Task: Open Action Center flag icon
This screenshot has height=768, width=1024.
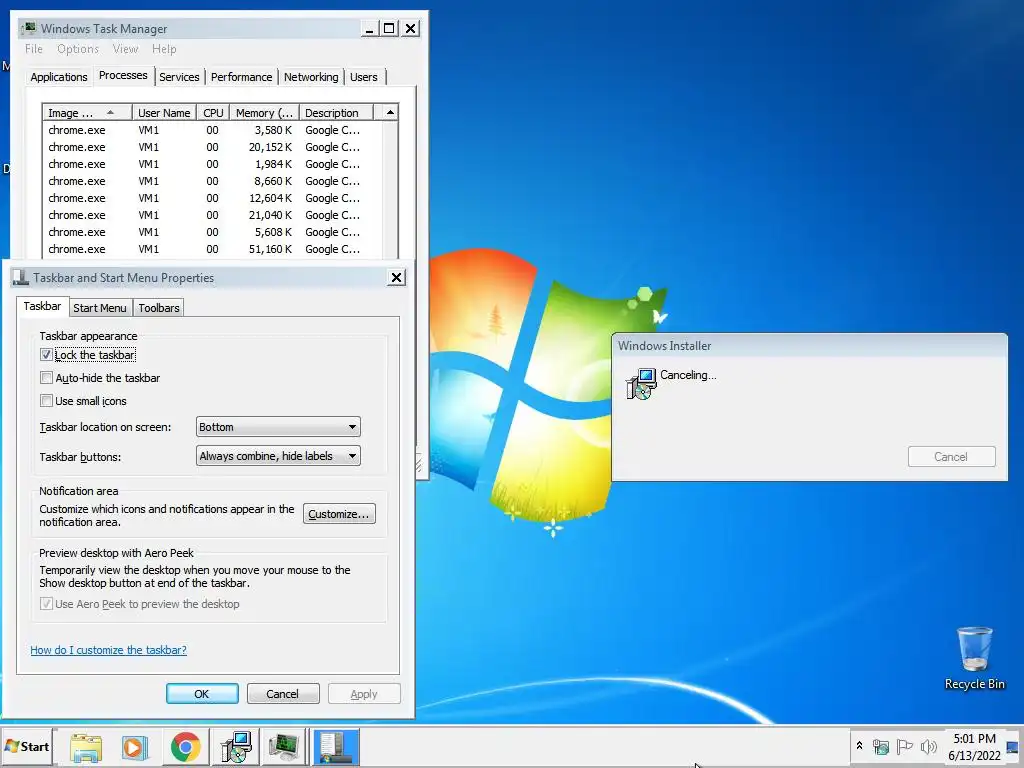Action: tap(904, 746)
